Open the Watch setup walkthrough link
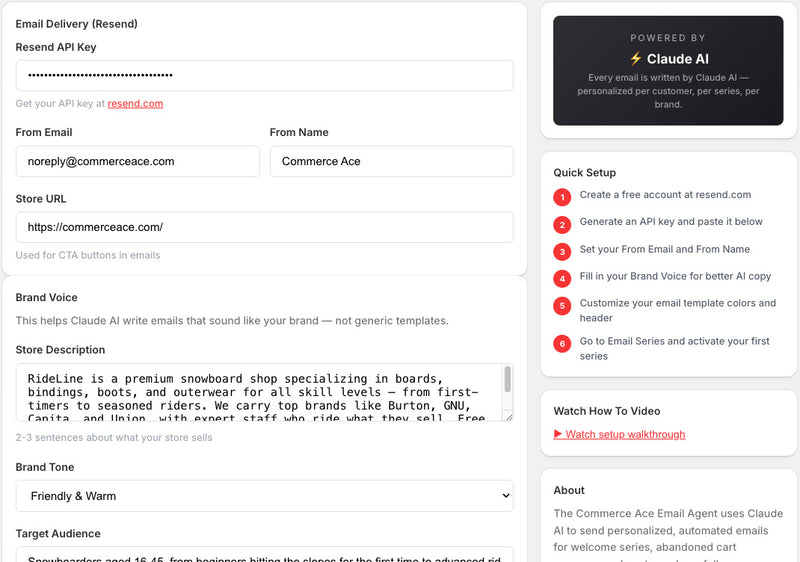 click(619, 435)
